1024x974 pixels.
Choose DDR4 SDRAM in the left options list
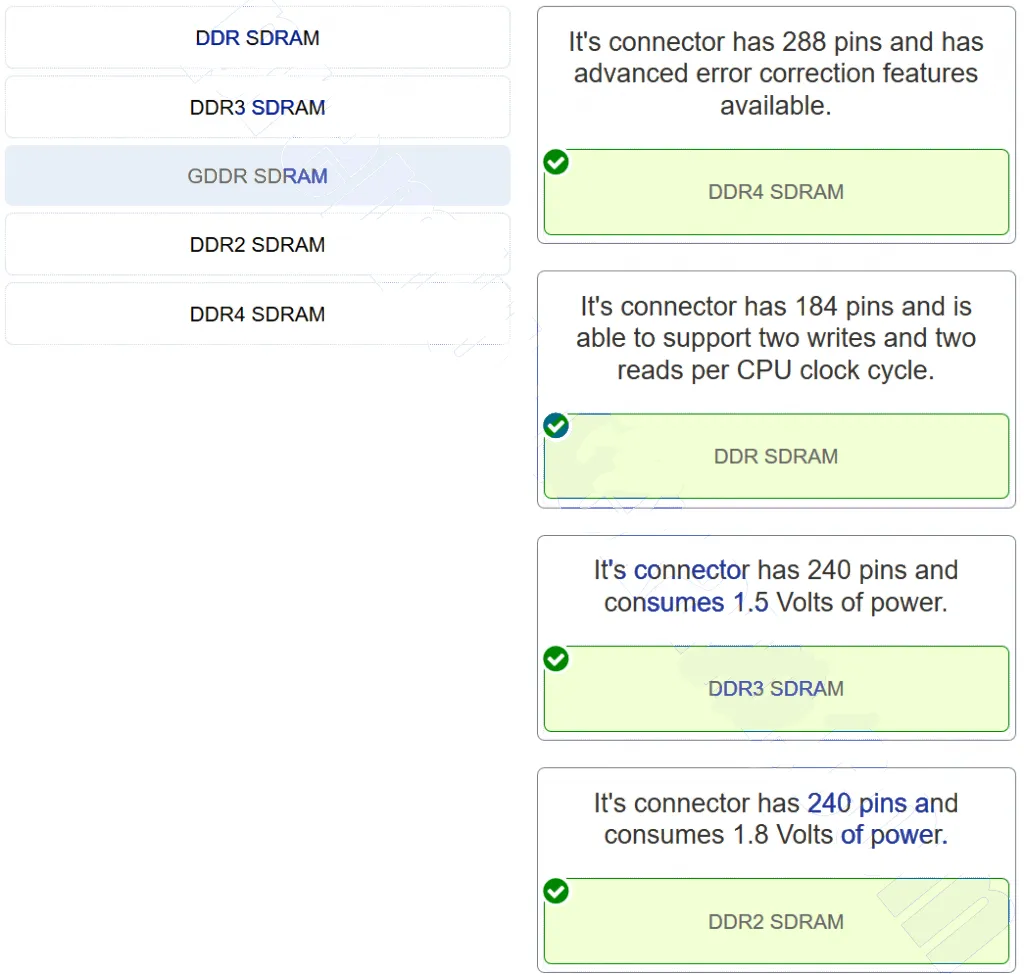point(257,314)
